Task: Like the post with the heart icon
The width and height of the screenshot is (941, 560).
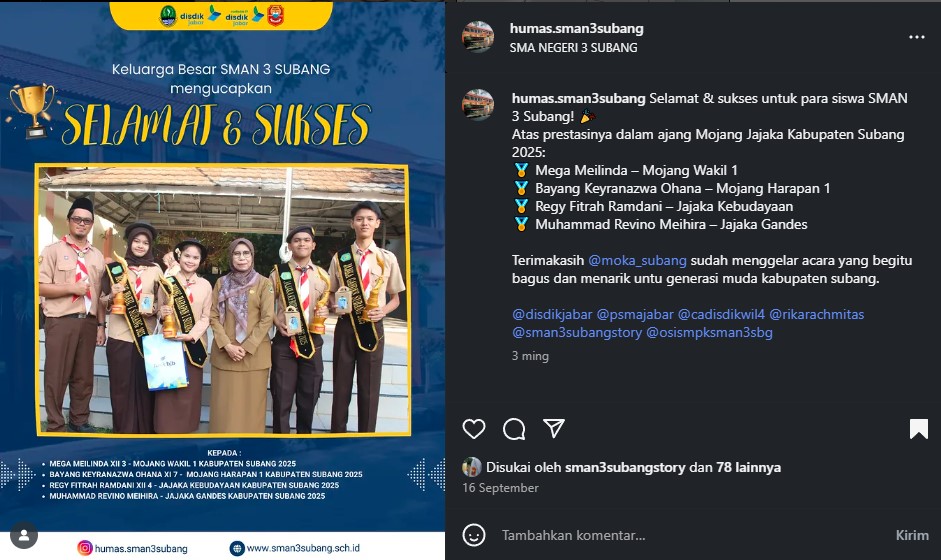Action: click(474, 429)
